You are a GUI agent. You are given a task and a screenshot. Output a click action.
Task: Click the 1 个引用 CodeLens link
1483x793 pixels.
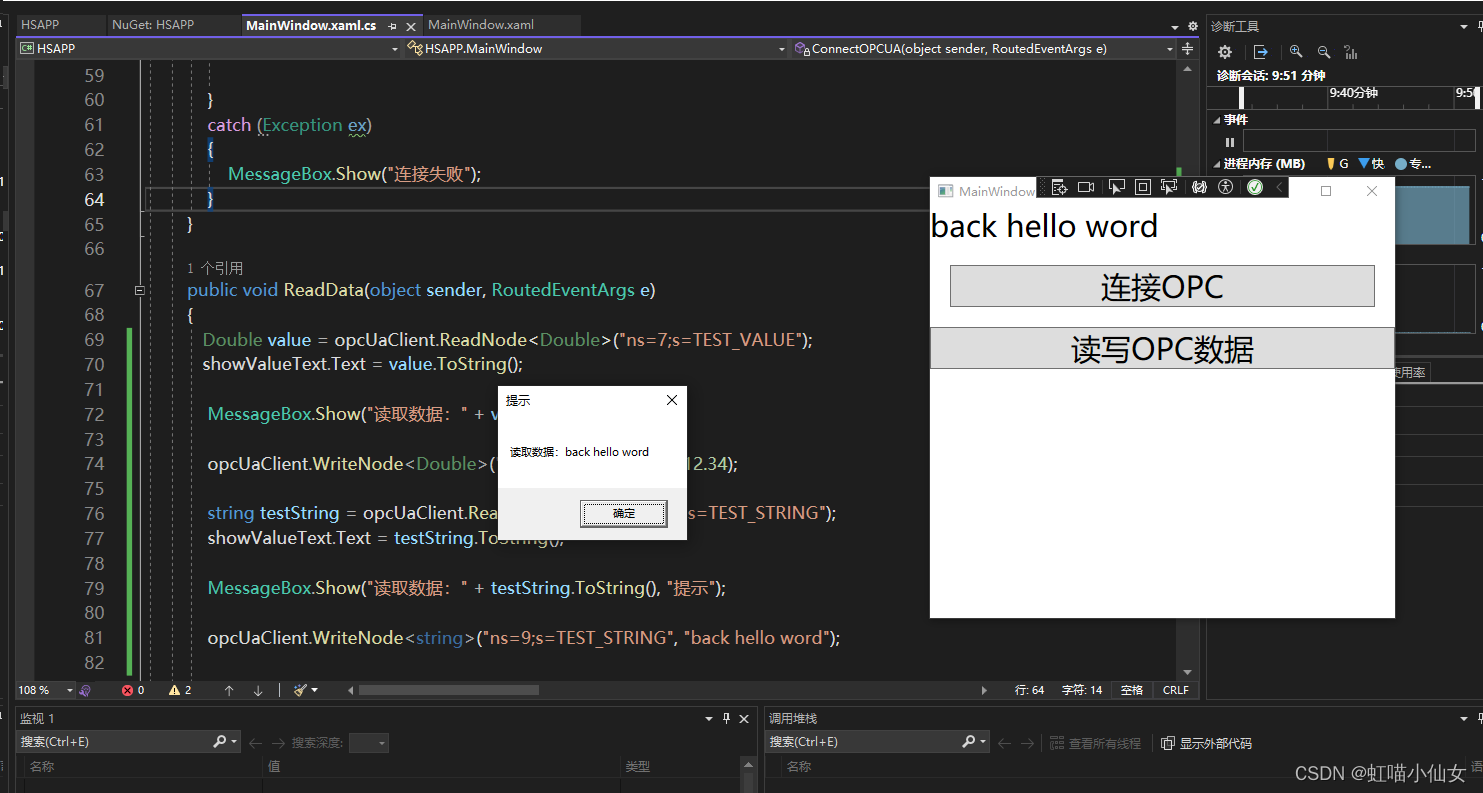(215, 268)
